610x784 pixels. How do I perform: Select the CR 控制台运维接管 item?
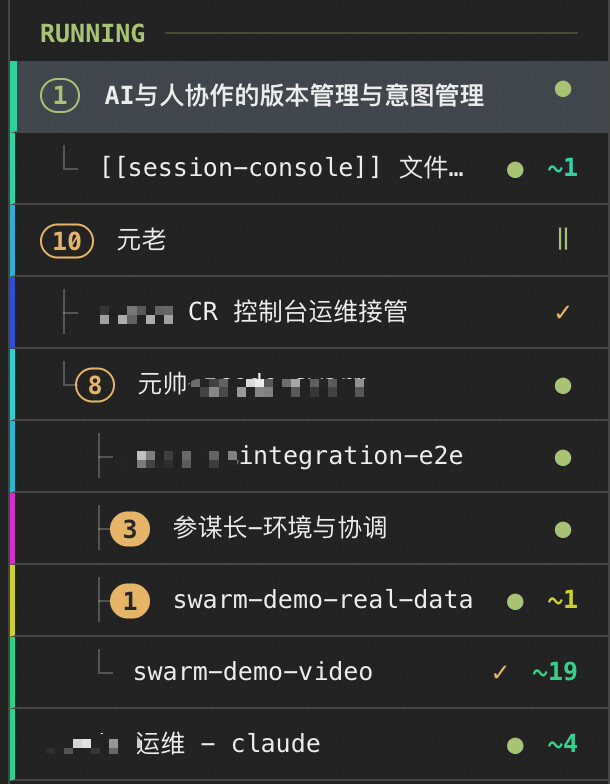310,312
